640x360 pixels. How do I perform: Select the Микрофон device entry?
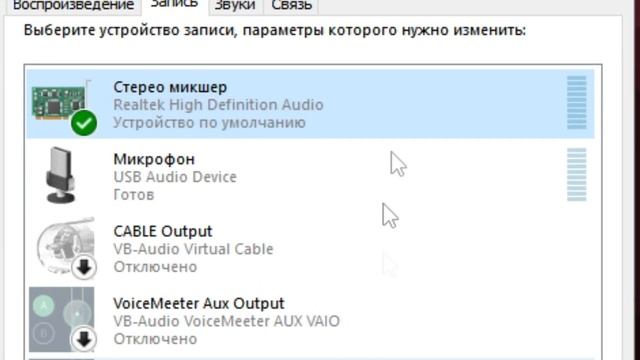pos(310,176)
